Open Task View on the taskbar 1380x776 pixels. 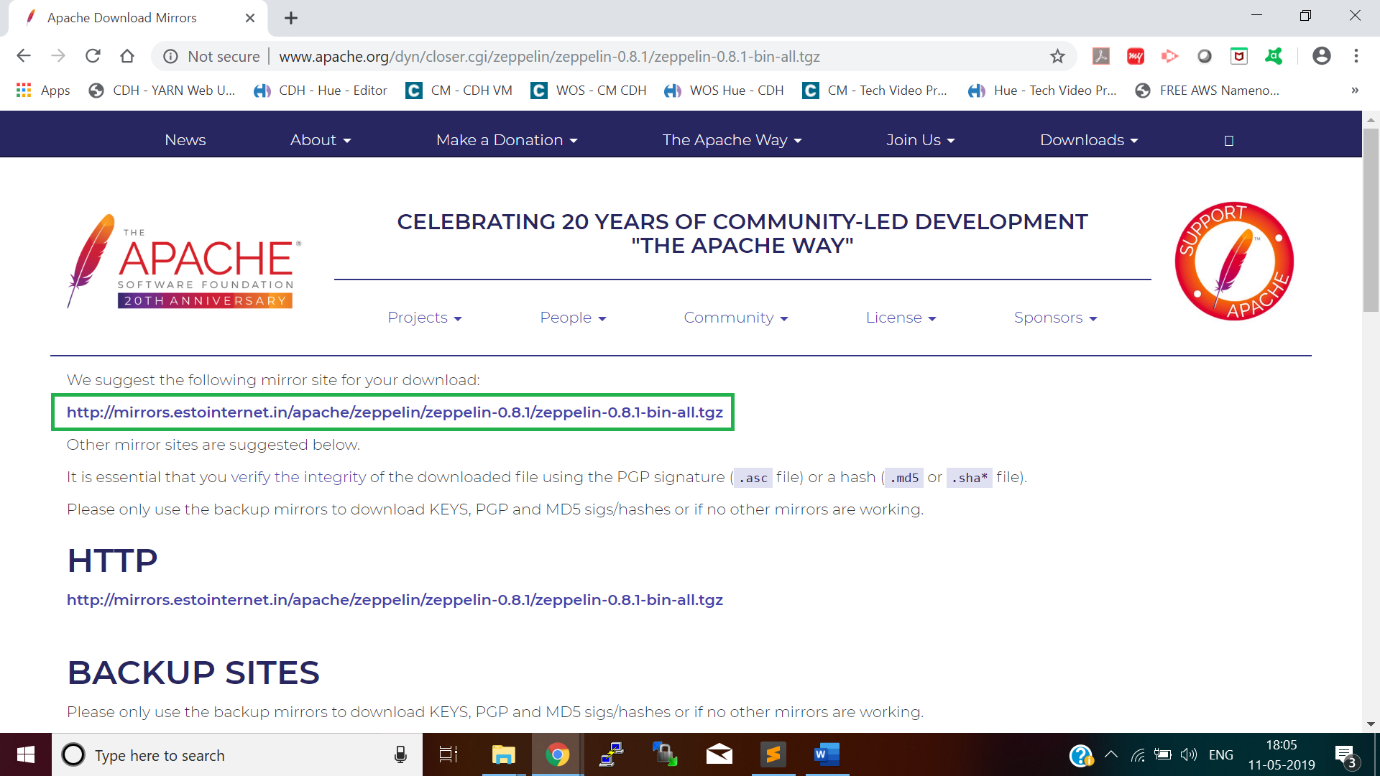click(448, 755)
